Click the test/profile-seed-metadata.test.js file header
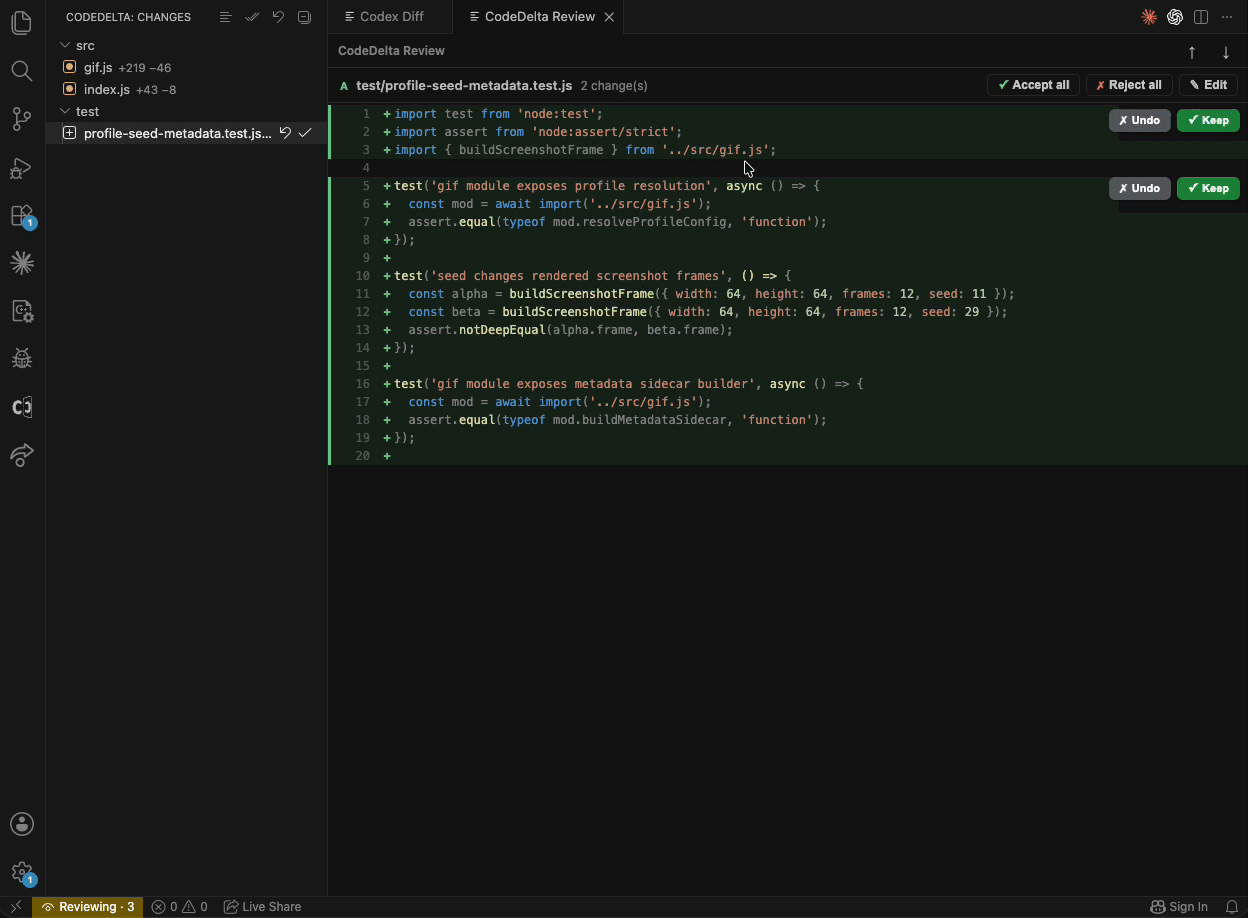Image resolution: width=1248 pixels, height=918 pixels. coord(464,86)
